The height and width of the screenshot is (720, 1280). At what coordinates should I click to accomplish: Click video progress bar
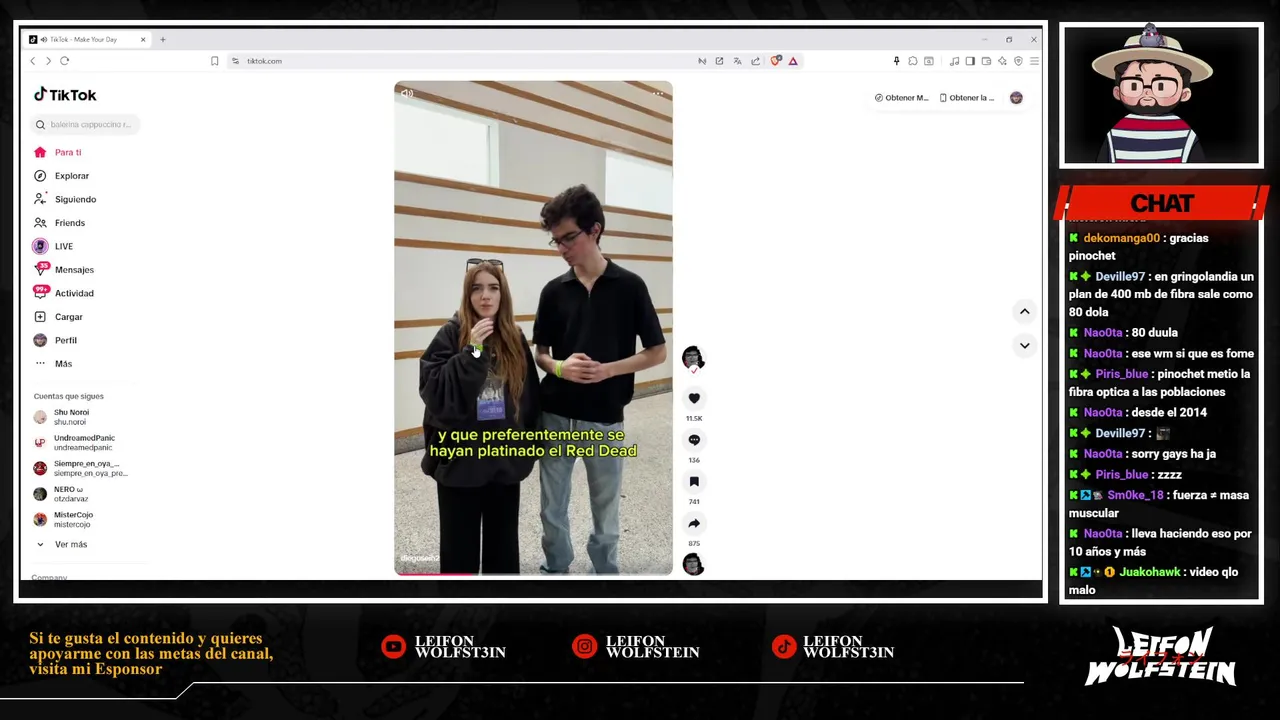(533, 574)
